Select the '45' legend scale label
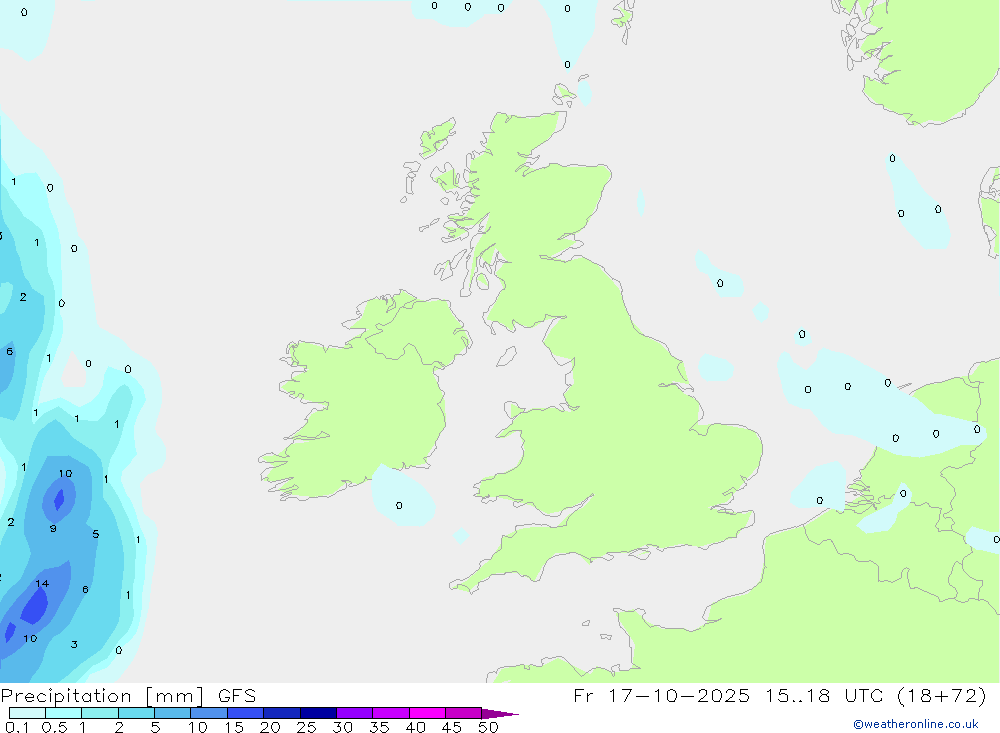1000x733 pixels. 452,727
